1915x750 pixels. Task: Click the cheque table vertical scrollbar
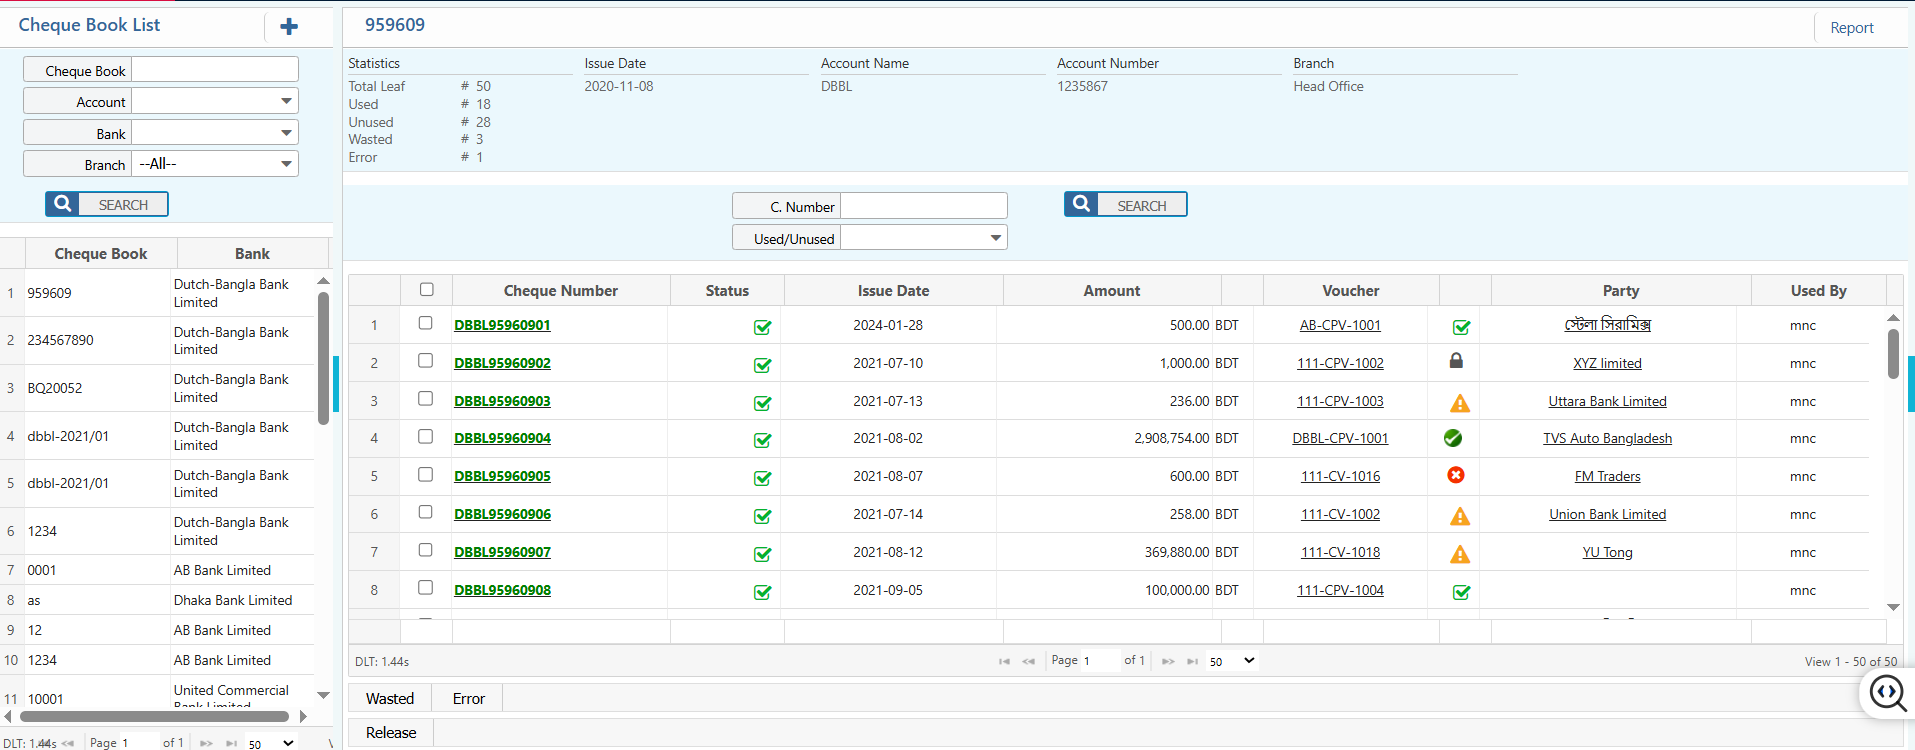pyautogui.click(x=1893, y=355)
